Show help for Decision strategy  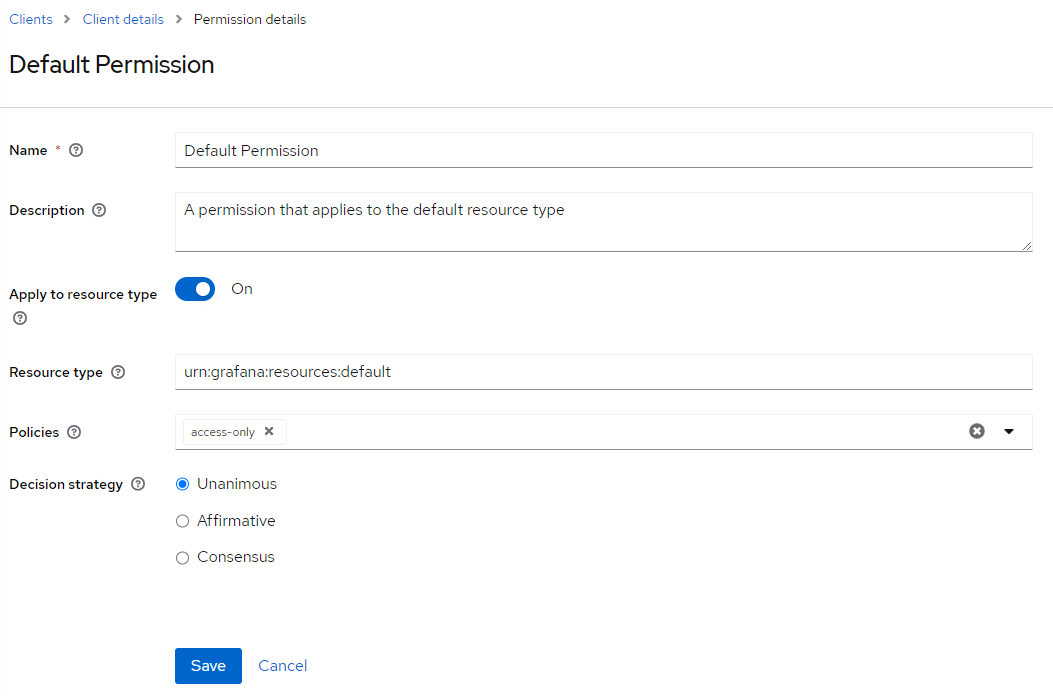(x=137, y=484)
